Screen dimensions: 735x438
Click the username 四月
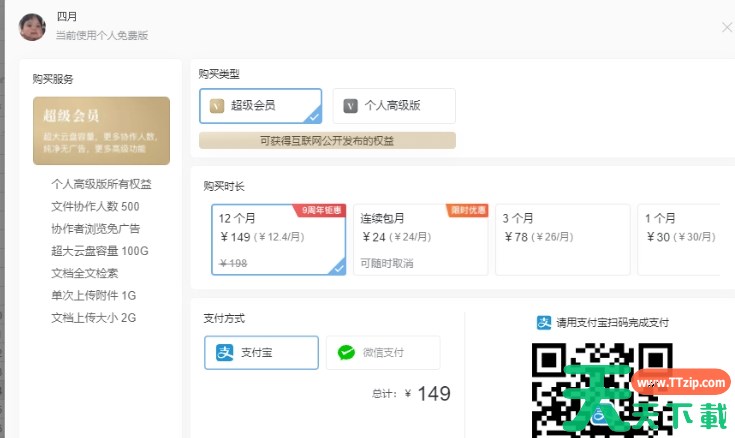pyautogui.click(x=67, y=17)
